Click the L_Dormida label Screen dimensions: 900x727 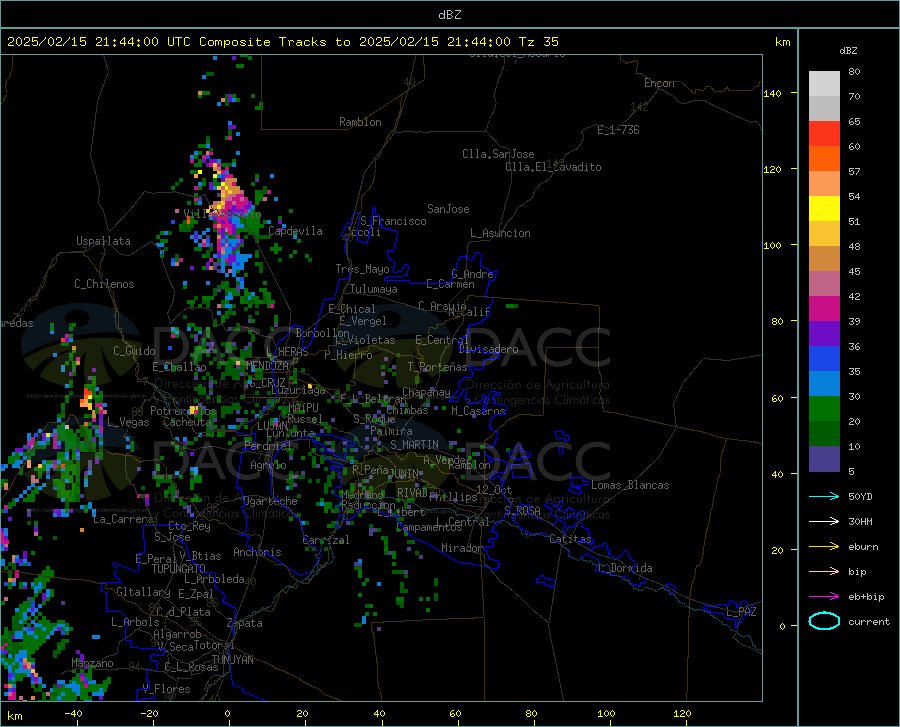coord(624,568)
